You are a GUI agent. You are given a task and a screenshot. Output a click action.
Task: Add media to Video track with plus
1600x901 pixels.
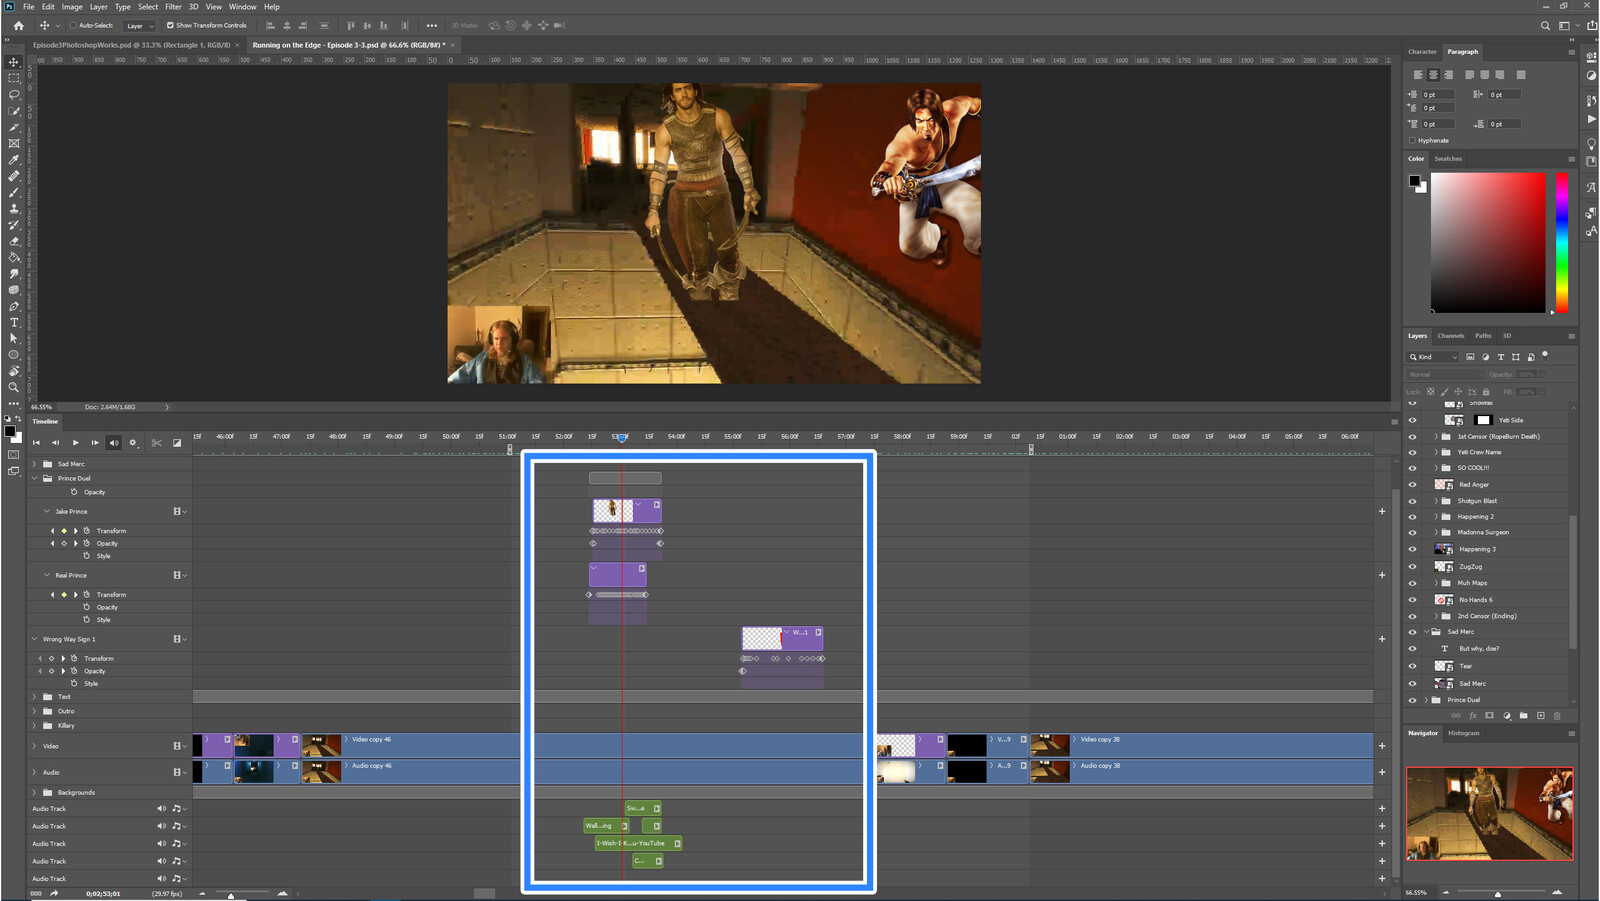(x=1382, y=746)
